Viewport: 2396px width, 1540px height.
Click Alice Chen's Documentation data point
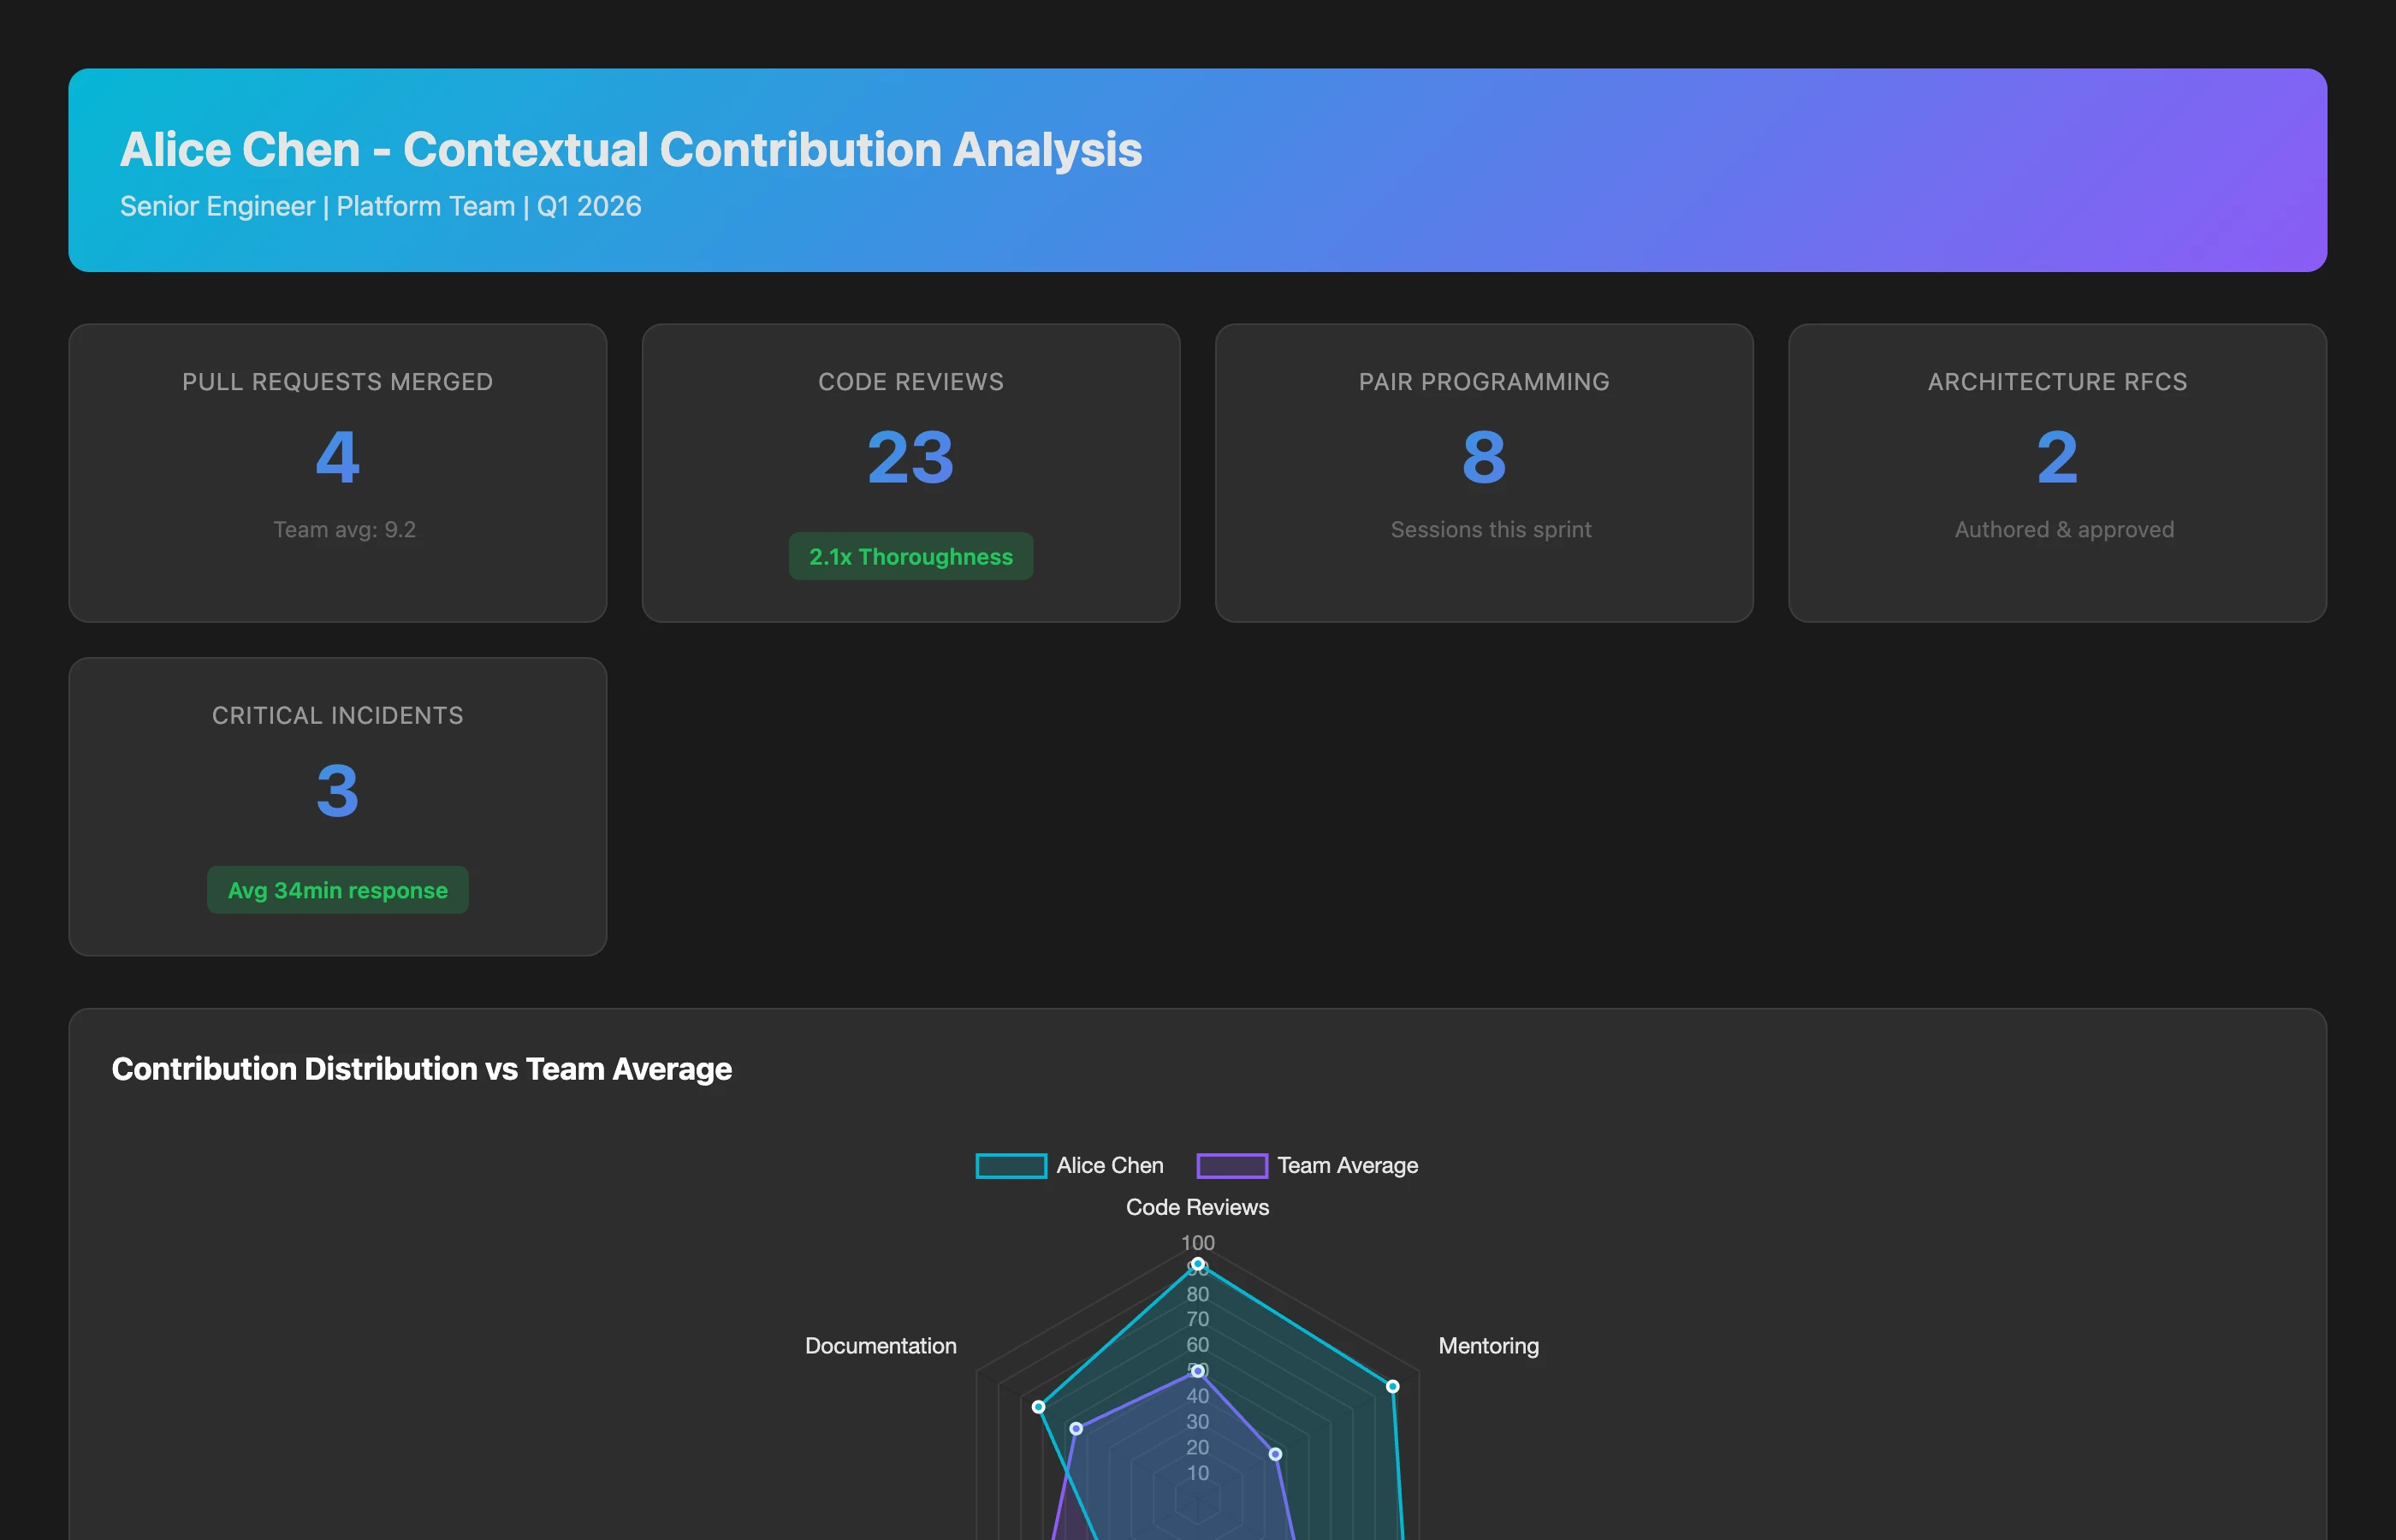click(x=1039, y=1407)
